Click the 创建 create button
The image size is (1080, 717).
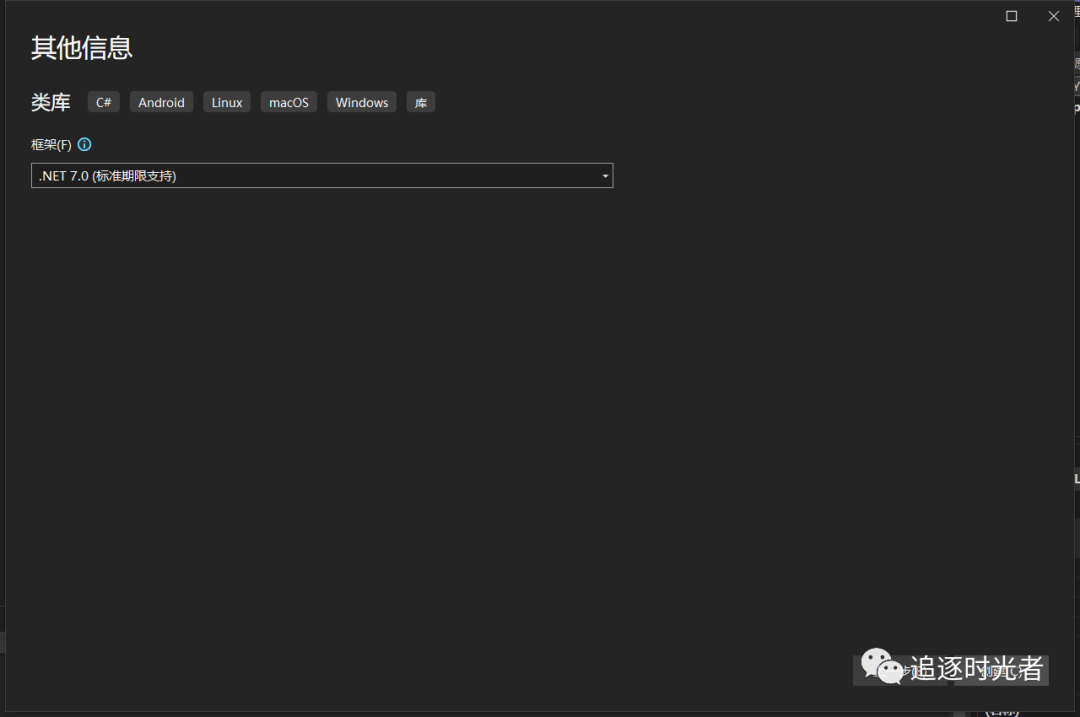point(1001,670)
